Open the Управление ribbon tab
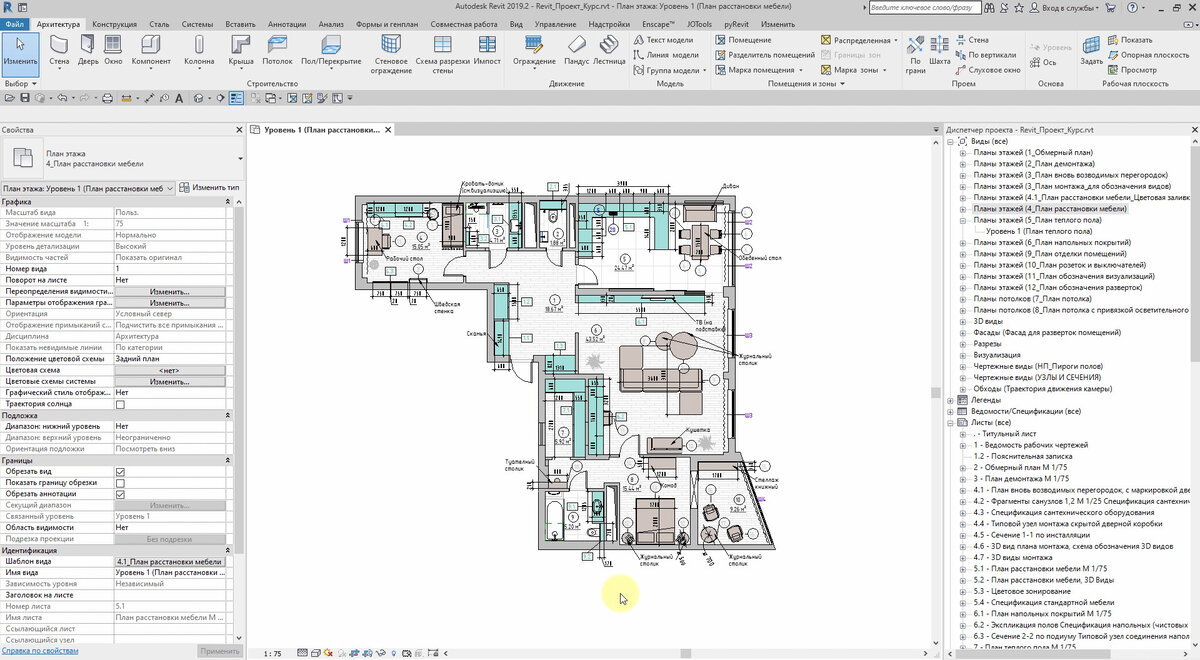Image resolution: width=1200 pixels, height=660 pixels. coord(555,22)
